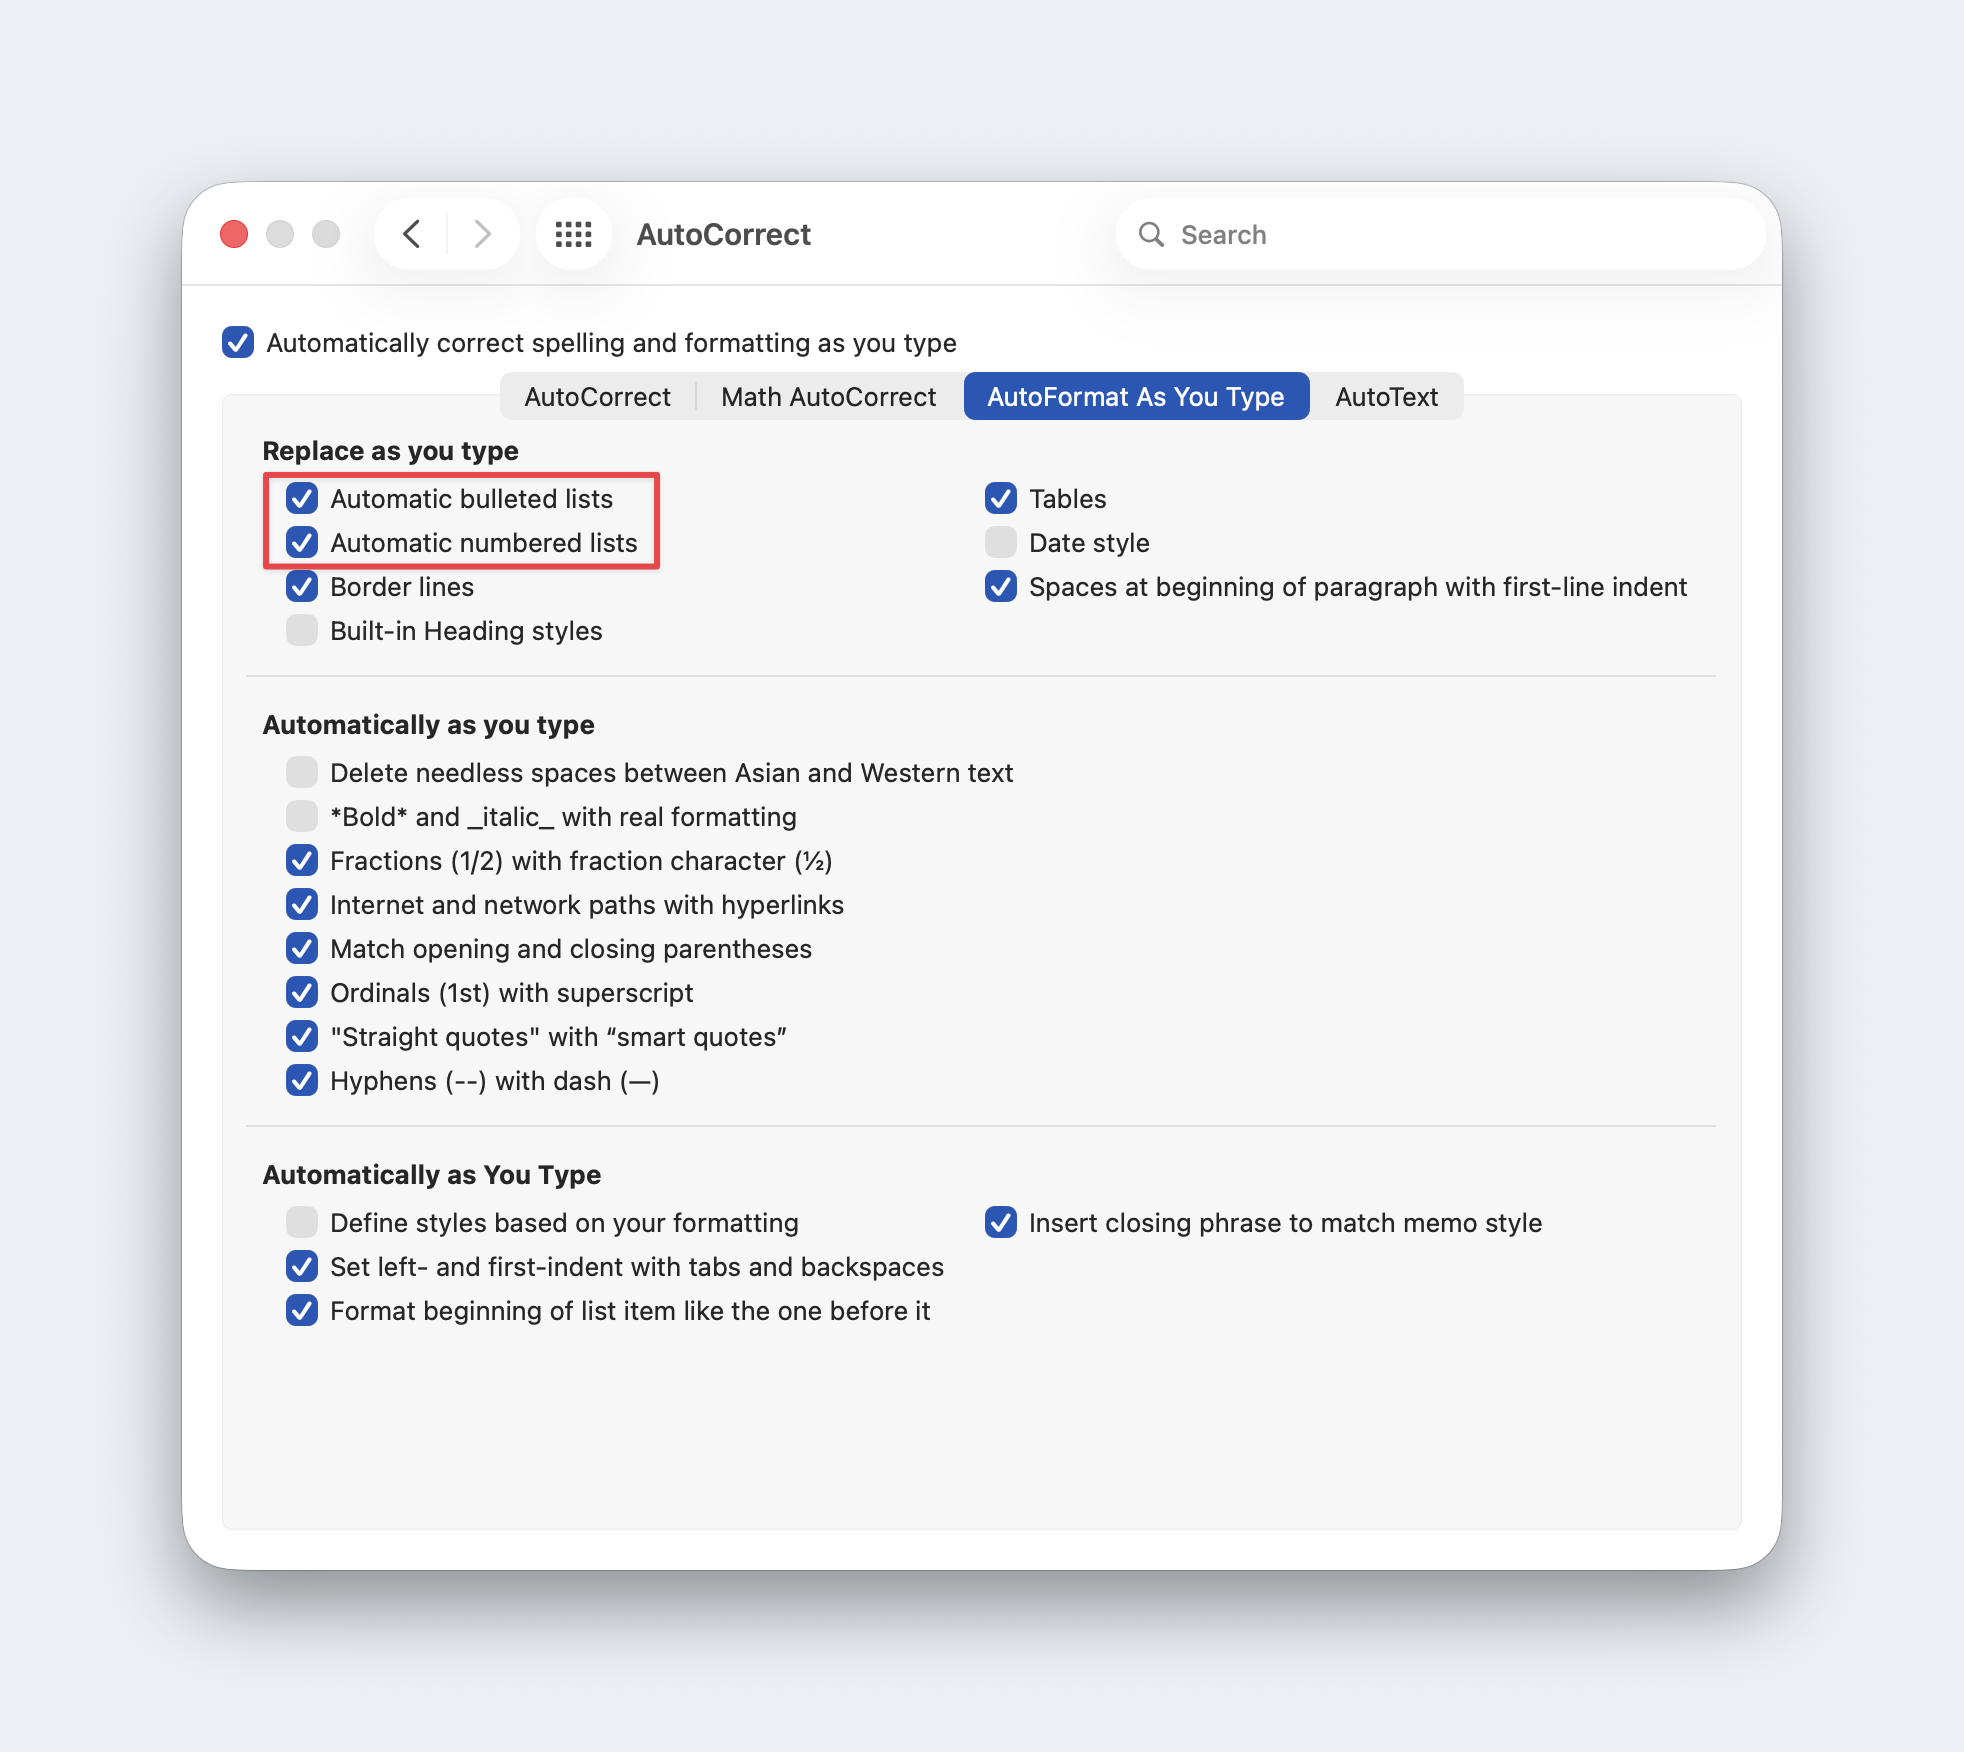Image resolution: width=1964 pixels, height=1752 pixels.
Task: Select the AutoFormat As You Type tab
Action: click(1135, 397)
